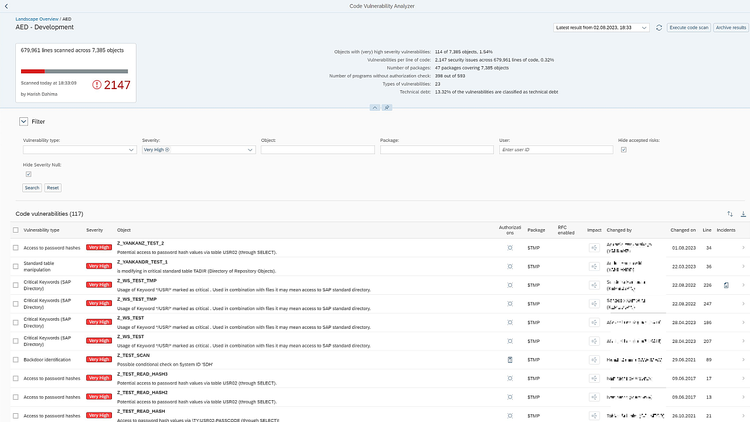The width and height of the screenshot is (750, 422).
Task: Click the Backdoor identification vulnerability type
Action: 47,360
